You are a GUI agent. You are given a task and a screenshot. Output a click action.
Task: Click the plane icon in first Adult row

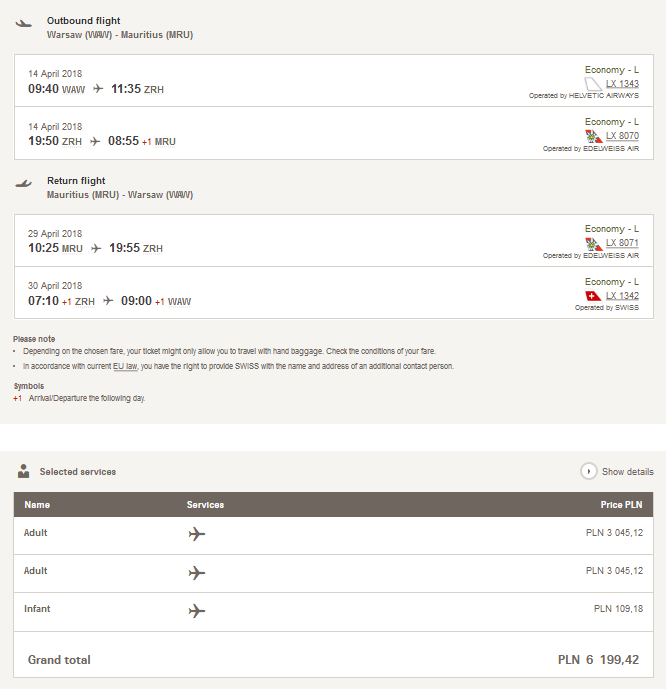pos(197,534)
